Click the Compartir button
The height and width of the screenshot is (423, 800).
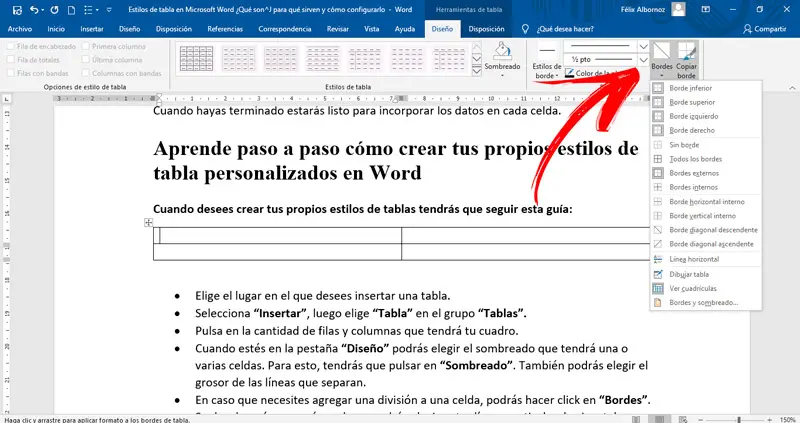765,29
